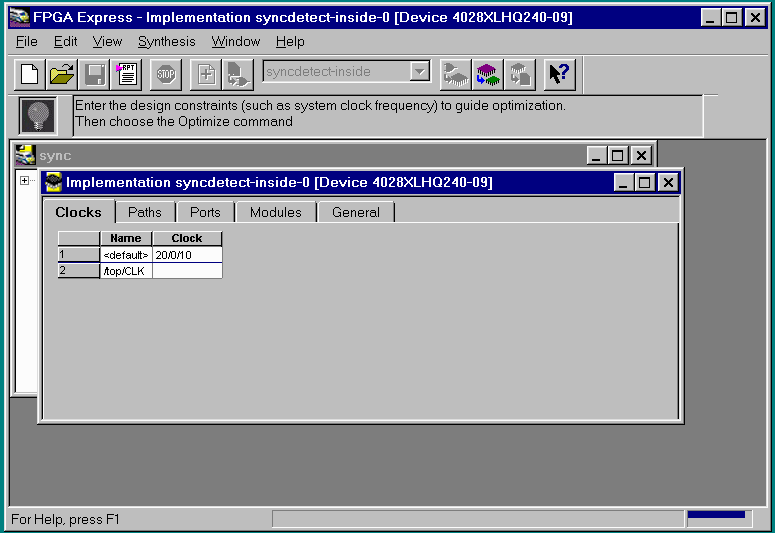The width and height of the screenshot is (775, 533).
Task: Open the General tab
Action: (x=356, y=212)
